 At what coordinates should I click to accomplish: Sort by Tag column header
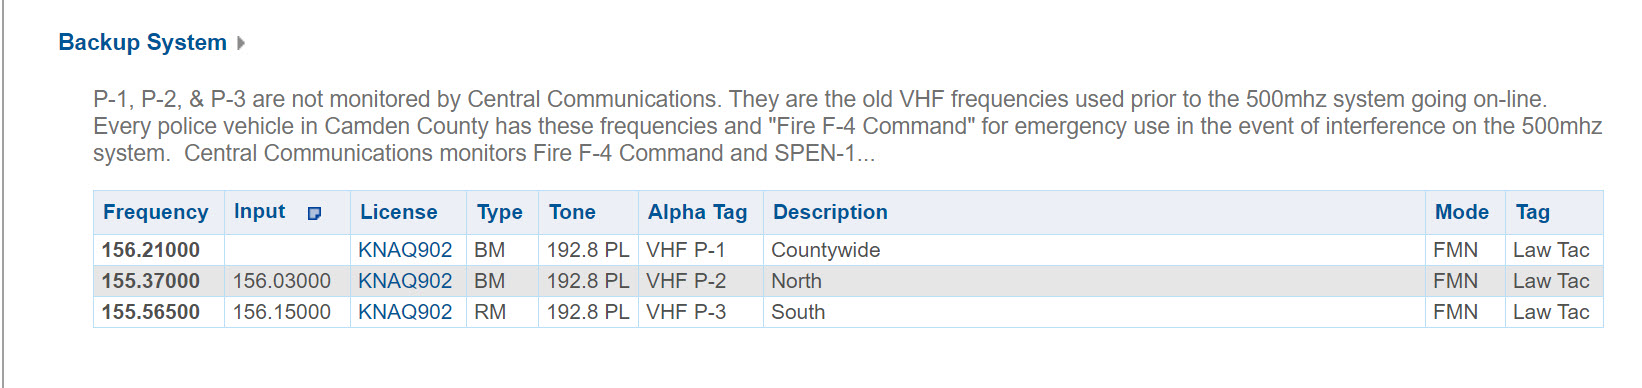(x=1533, y=212)
